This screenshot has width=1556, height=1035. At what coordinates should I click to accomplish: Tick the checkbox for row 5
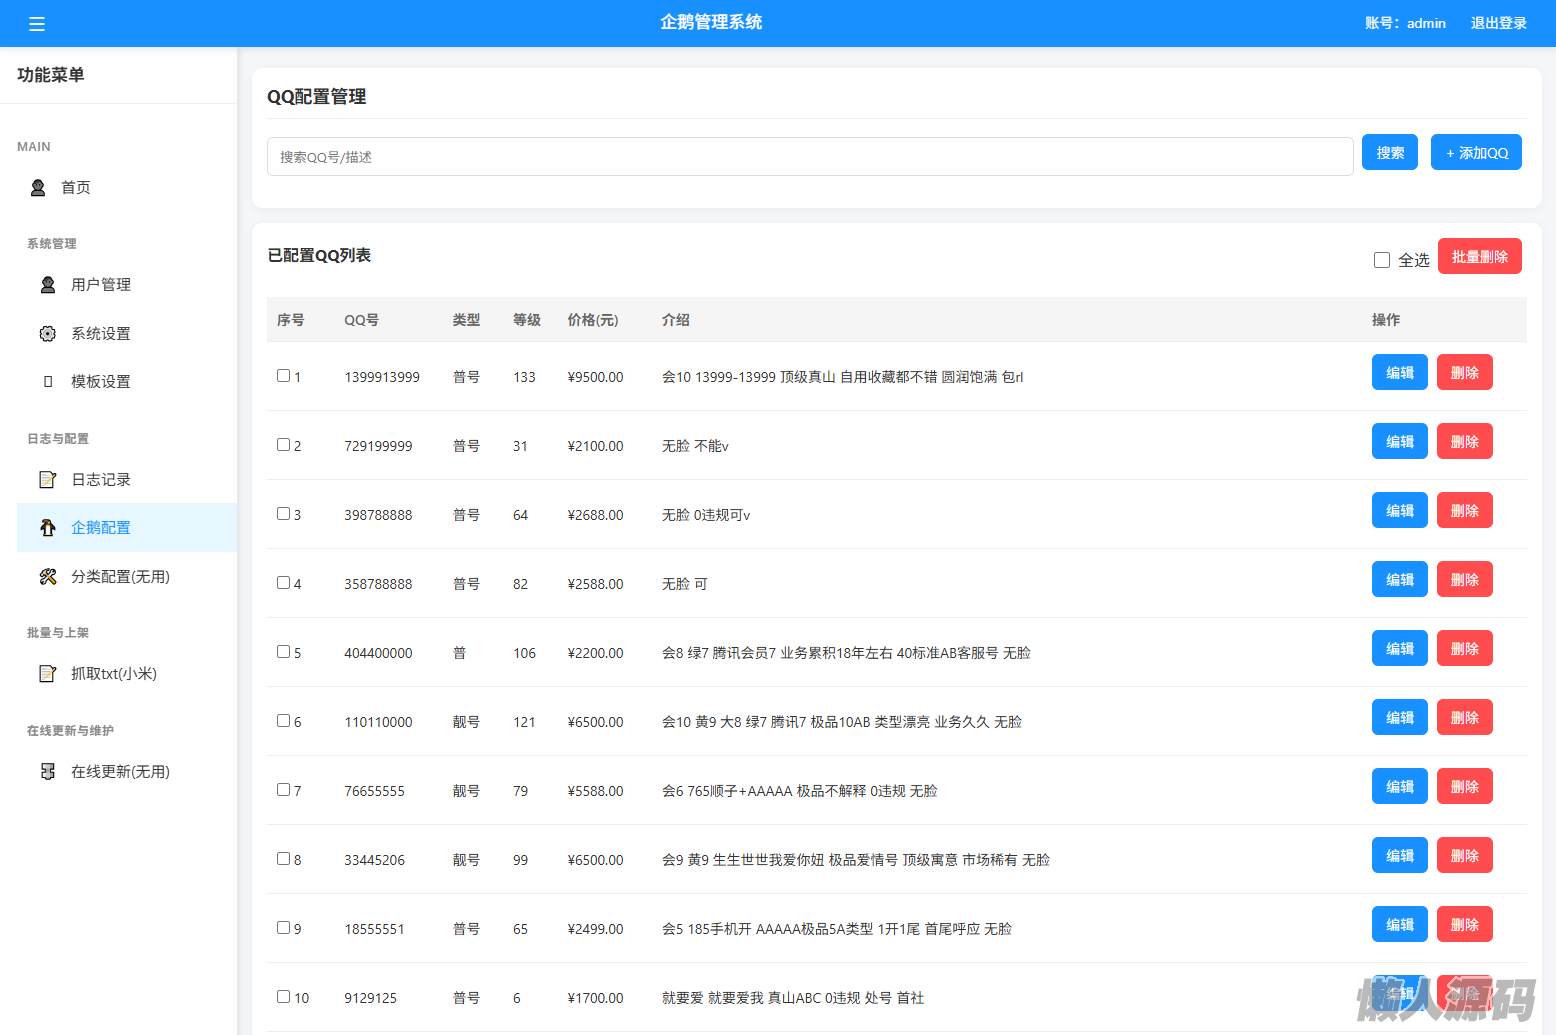pyautogui.click(x=284, y=652)
